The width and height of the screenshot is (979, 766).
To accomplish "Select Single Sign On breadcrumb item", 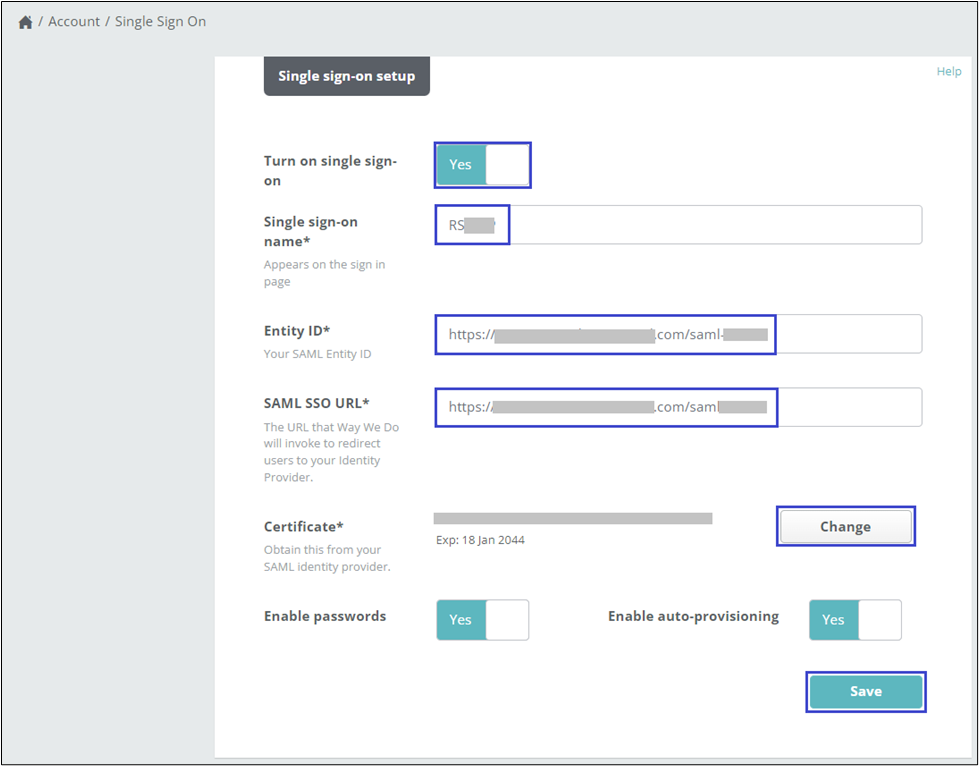I will pos(160,21).
